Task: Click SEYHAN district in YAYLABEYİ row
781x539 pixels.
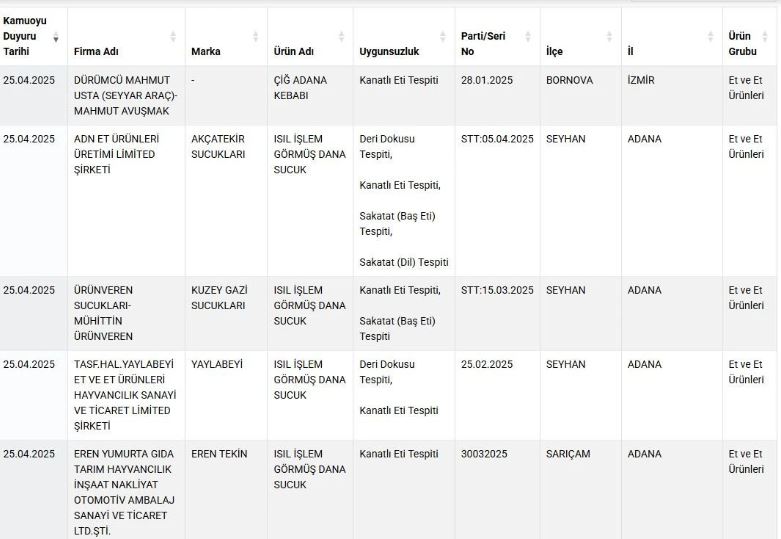Action: pos(566,364)
